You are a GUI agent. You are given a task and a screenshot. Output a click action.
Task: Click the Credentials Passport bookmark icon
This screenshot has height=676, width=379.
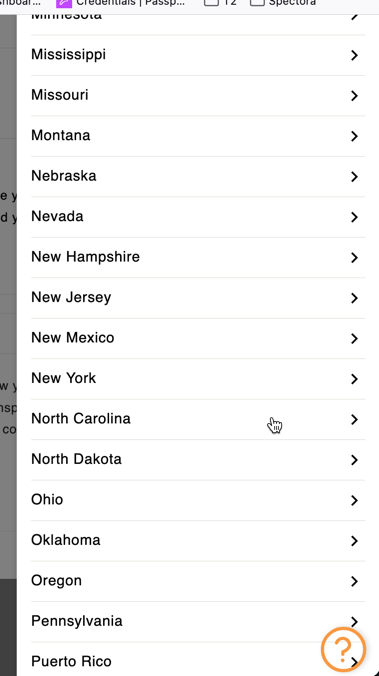pos(64,3)
